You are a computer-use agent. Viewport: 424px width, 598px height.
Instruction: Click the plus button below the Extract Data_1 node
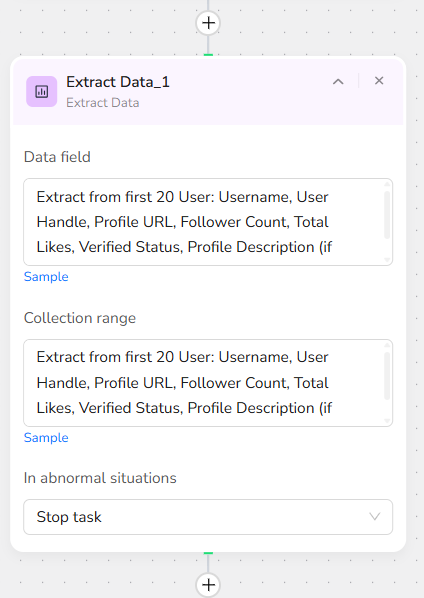coord(208,585)
